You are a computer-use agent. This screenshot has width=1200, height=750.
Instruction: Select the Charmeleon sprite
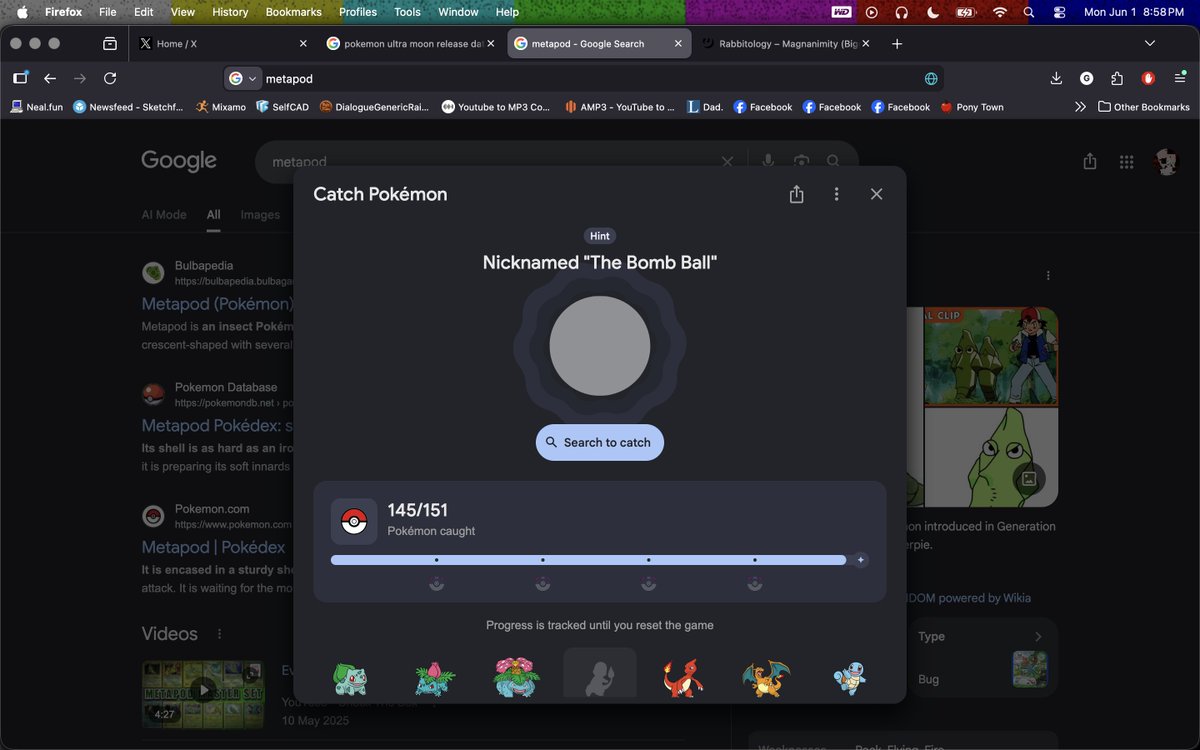683,678
